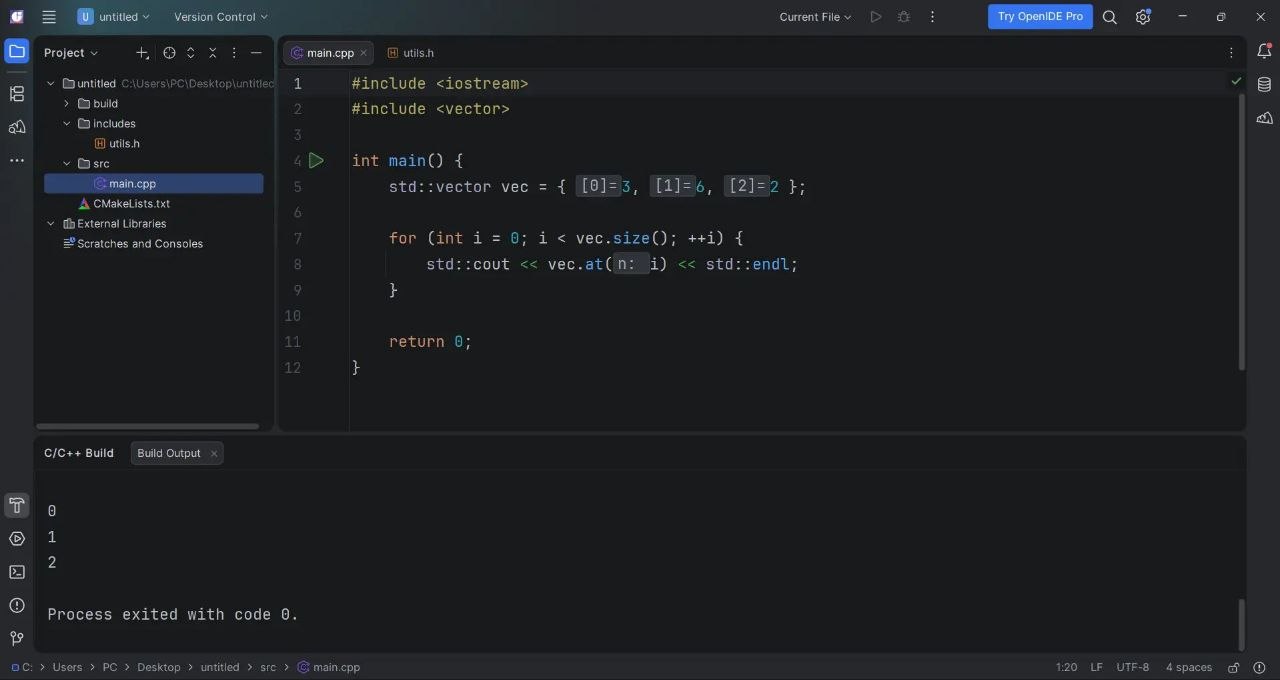This screenshot has width=1280, height=680.
Task: Click Desktop breadcrumb in navigation bar
Action: pyautogui.click(x=159, y=667)
